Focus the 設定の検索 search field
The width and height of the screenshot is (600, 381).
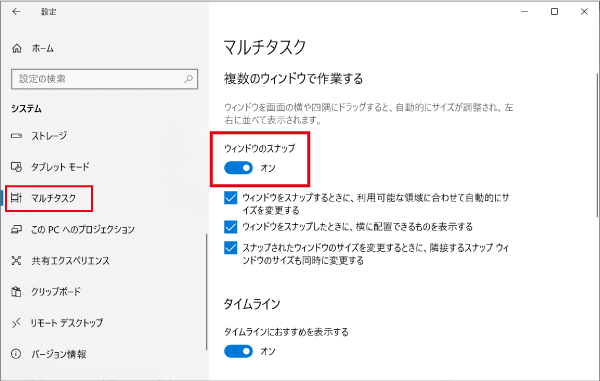(x=104, y=79)
